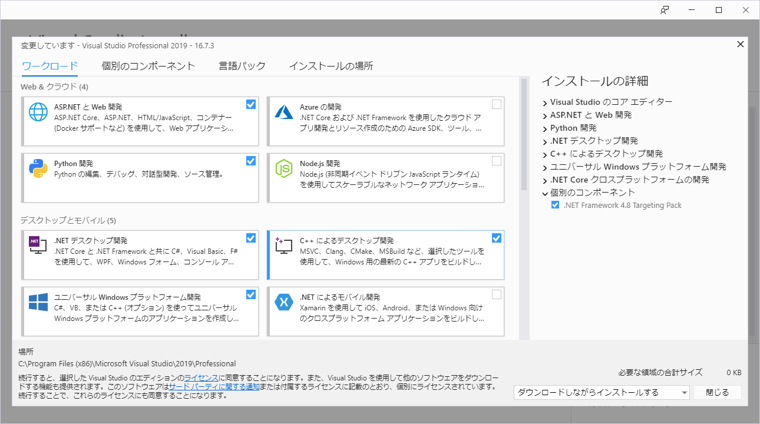
Task: Open the 言語パック tab
Action: click(242, 66)
